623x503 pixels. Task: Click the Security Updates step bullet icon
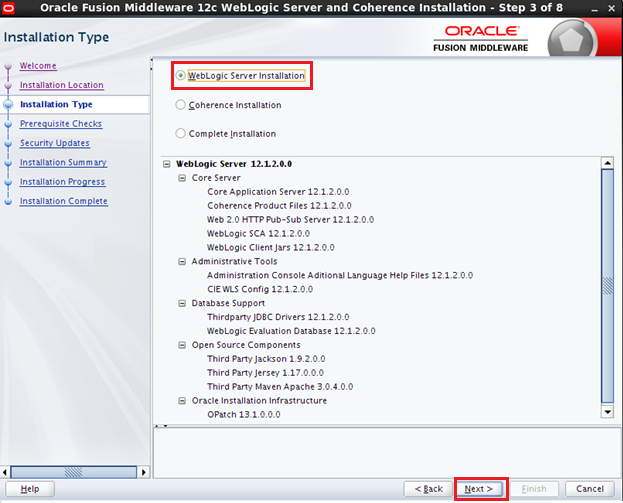click(8, 143)
